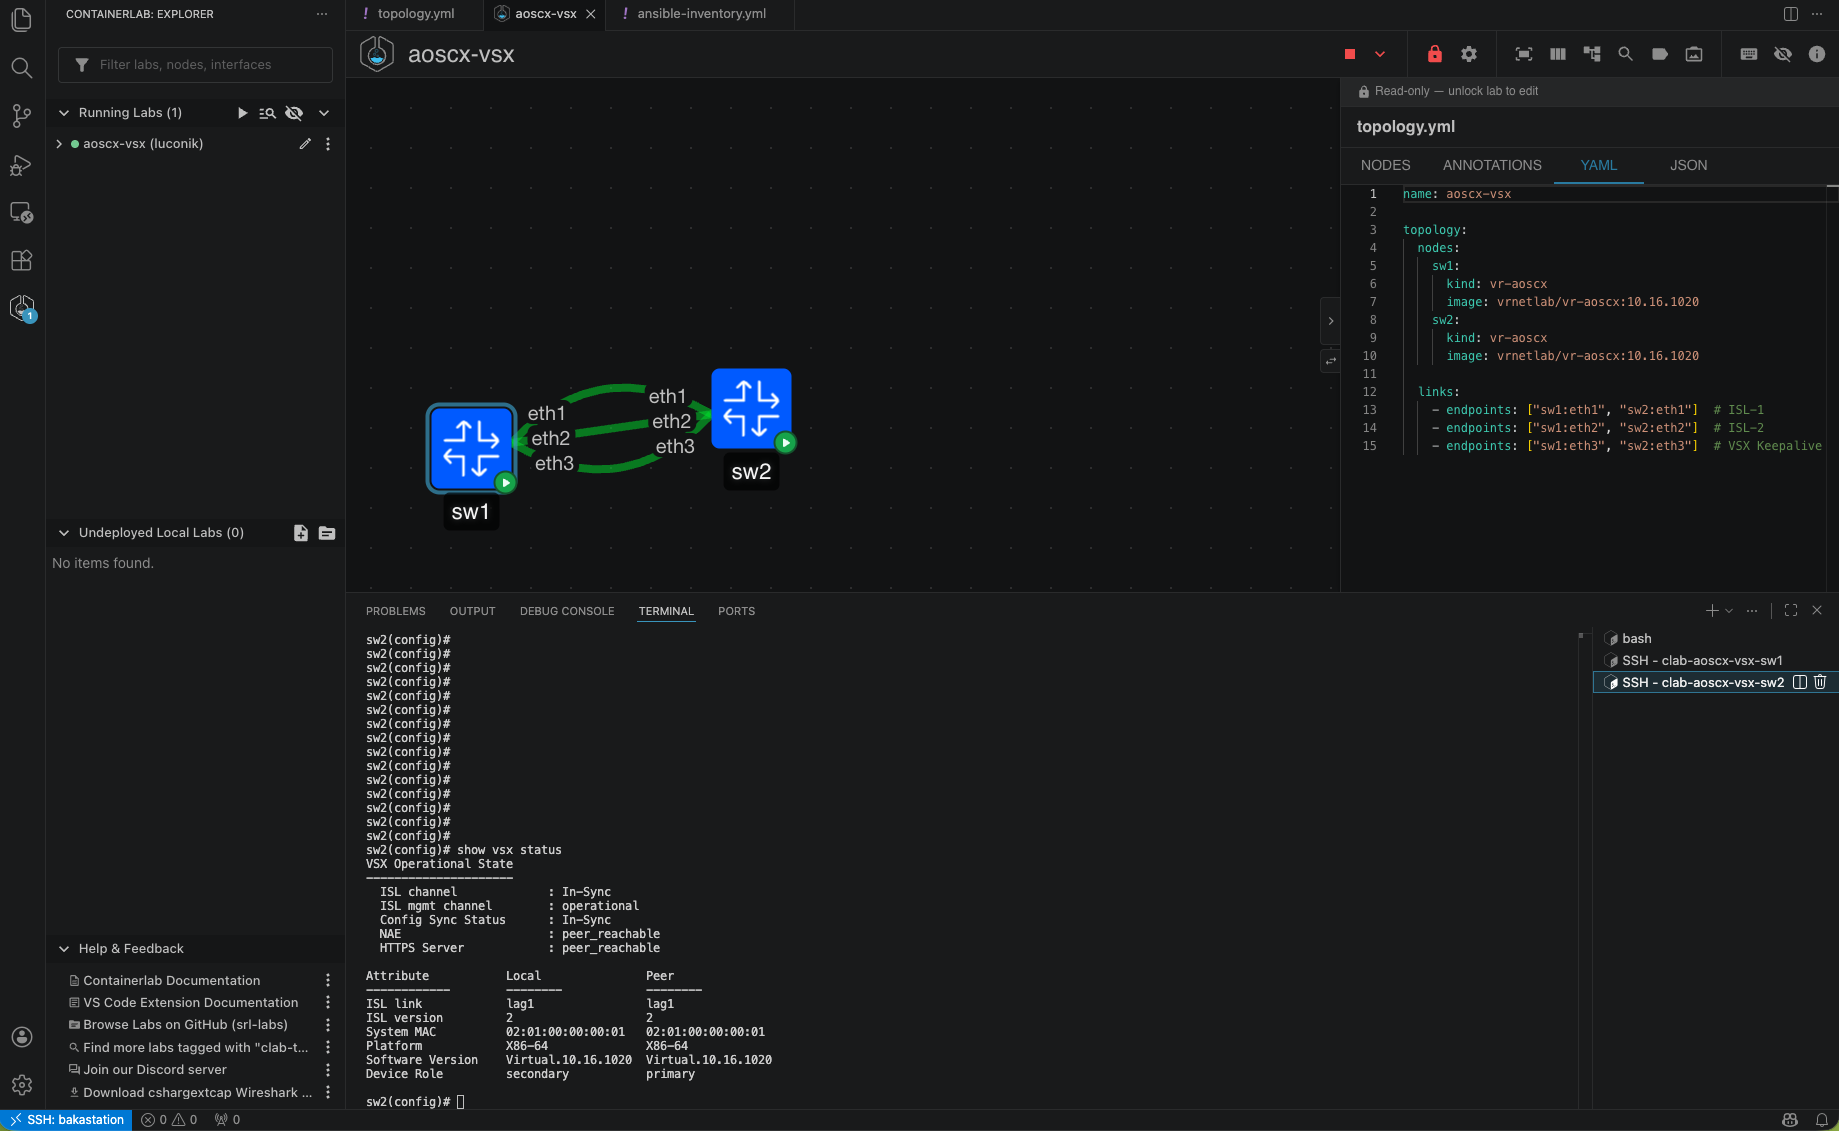This screenshot has height=1131, width=1839.
Task: Stop the lab with red square button
Action: pos(1350,54)
